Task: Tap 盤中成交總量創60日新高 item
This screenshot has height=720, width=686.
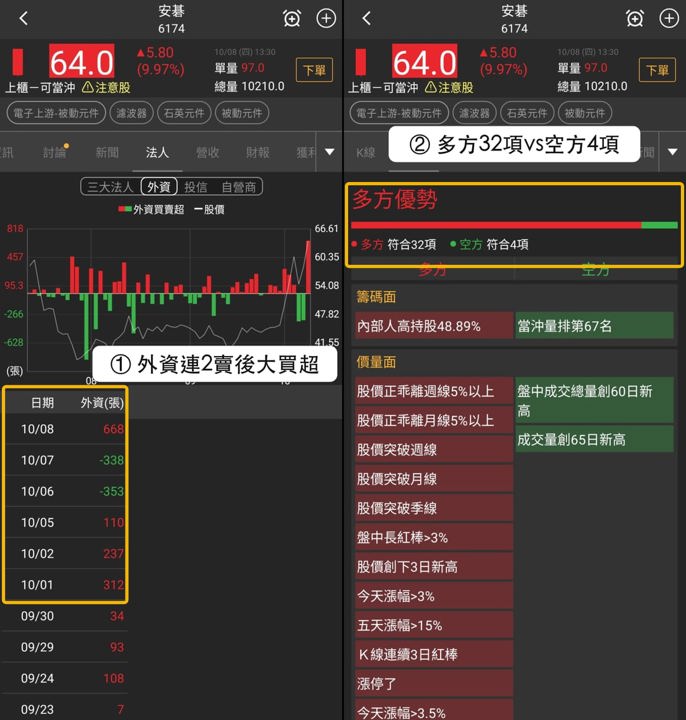Action: click(595, 400)
